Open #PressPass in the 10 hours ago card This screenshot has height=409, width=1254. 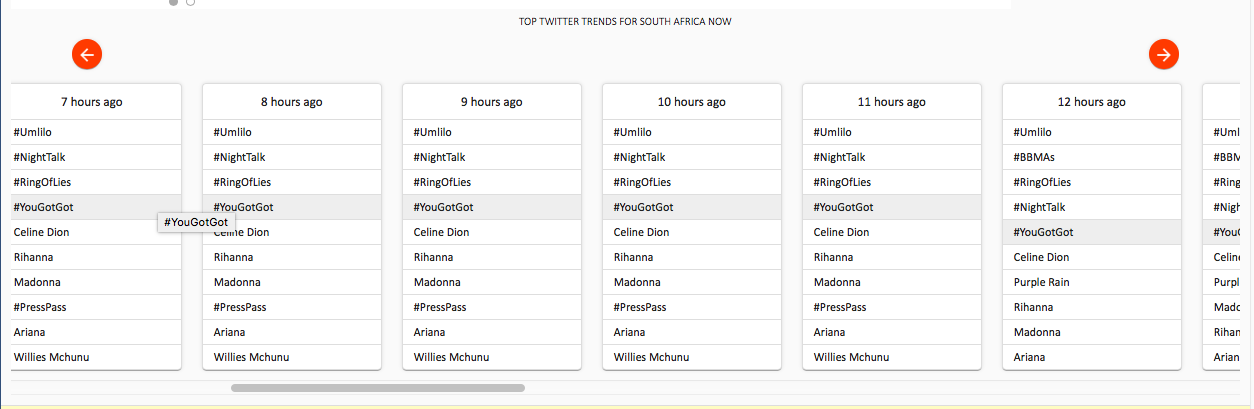pos(640,307)
